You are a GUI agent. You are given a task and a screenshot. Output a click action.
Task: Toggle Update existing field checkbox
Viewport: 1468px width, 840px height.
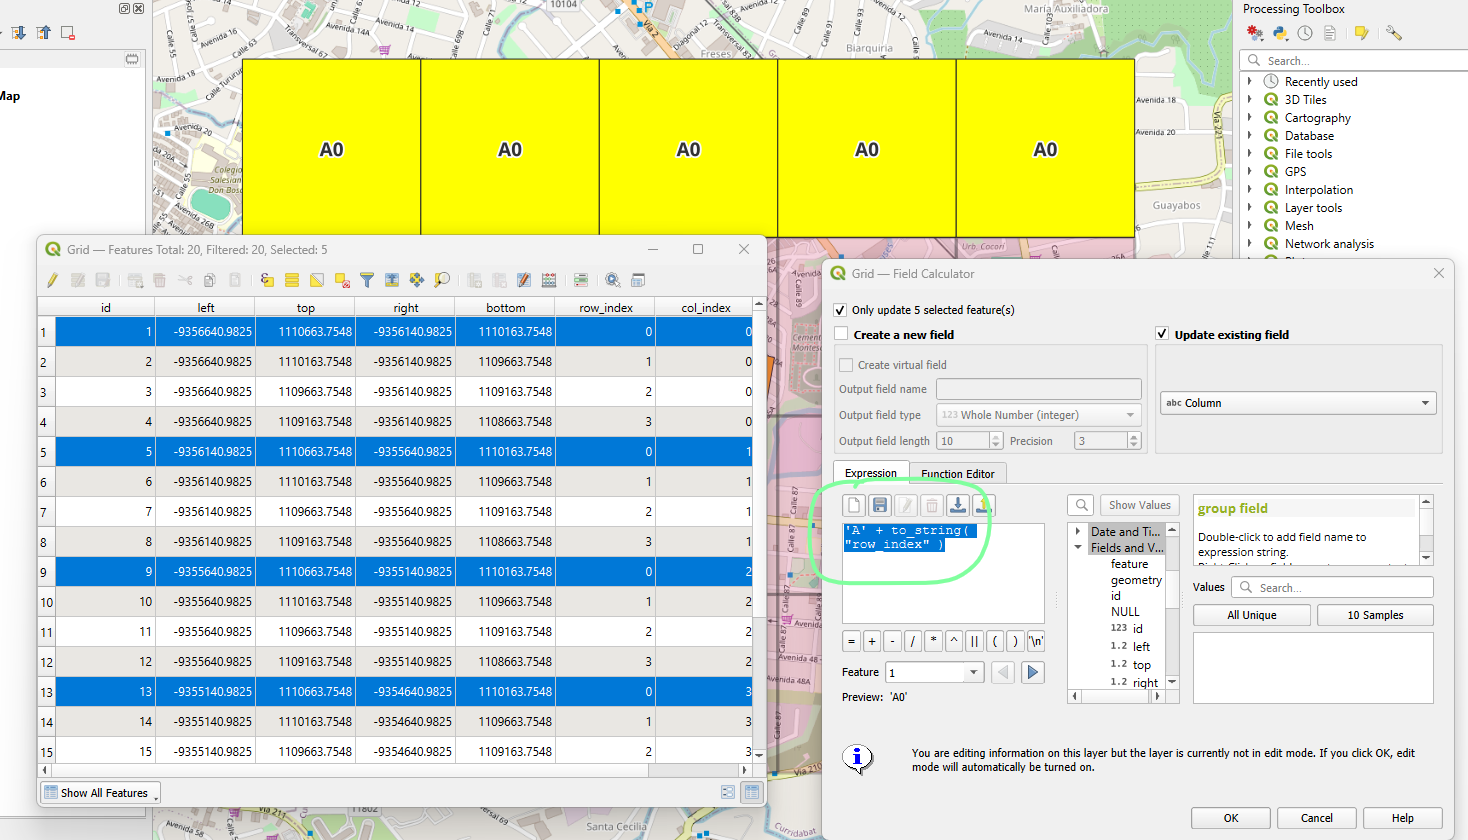tap(1162, 334)
